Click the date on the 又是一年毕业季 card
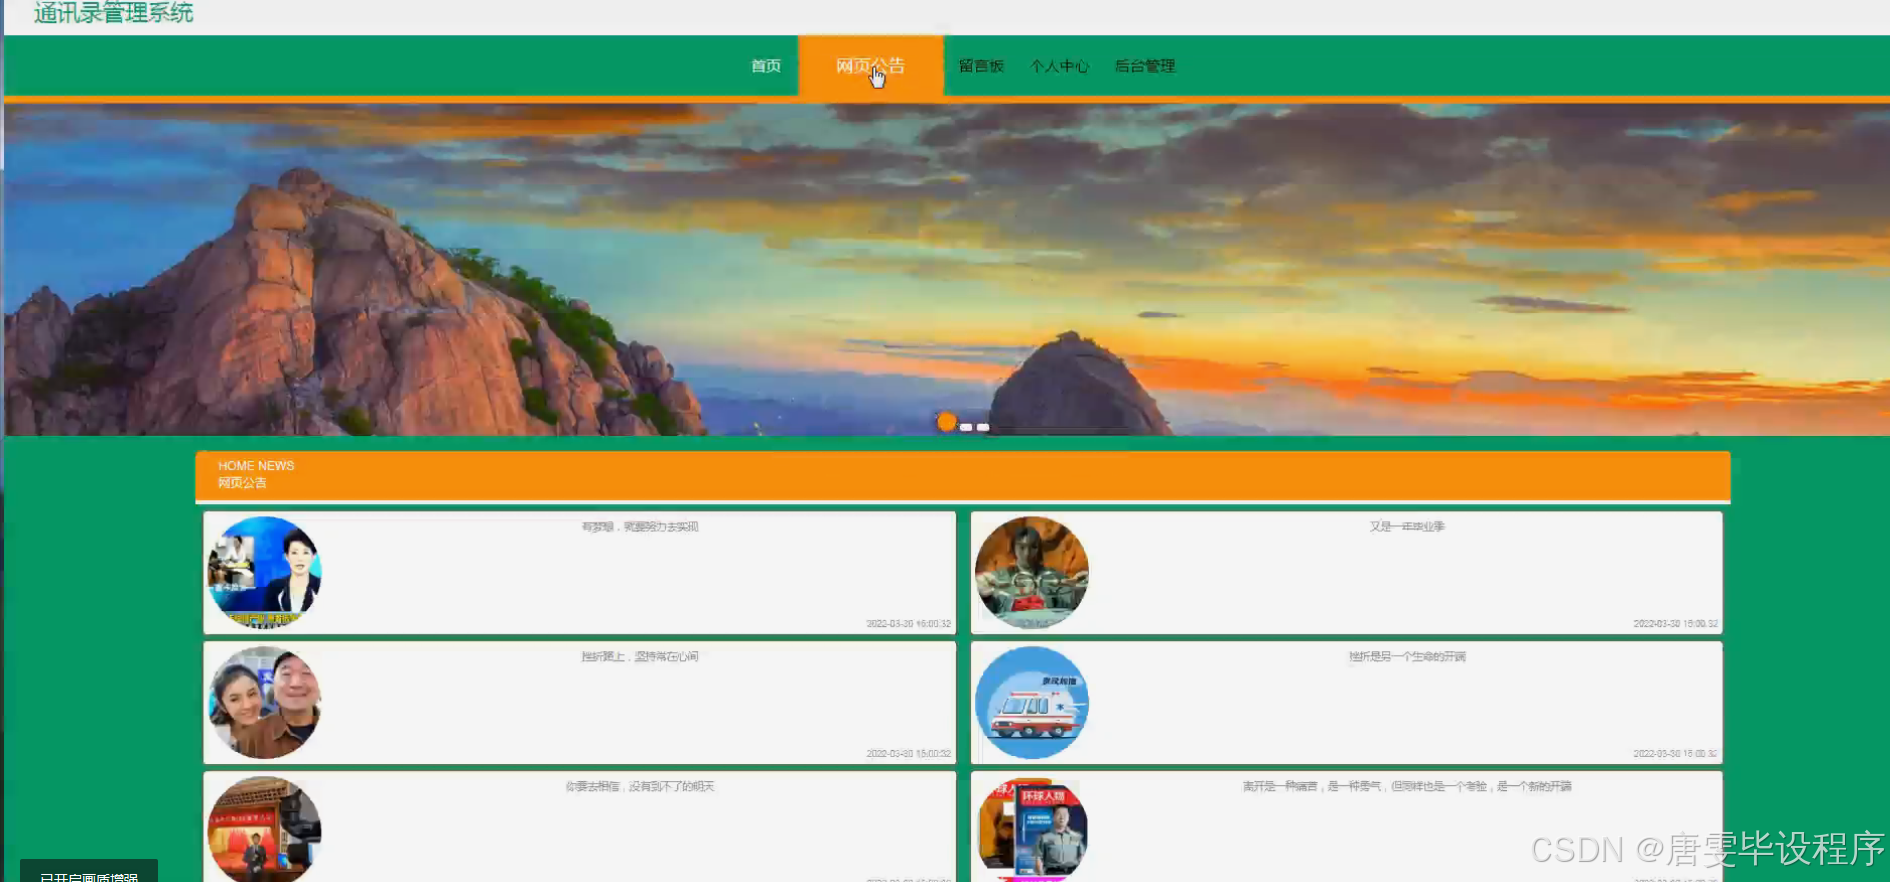The height and width of the screenshot is (882, 1890). (x=1675, y=624)
